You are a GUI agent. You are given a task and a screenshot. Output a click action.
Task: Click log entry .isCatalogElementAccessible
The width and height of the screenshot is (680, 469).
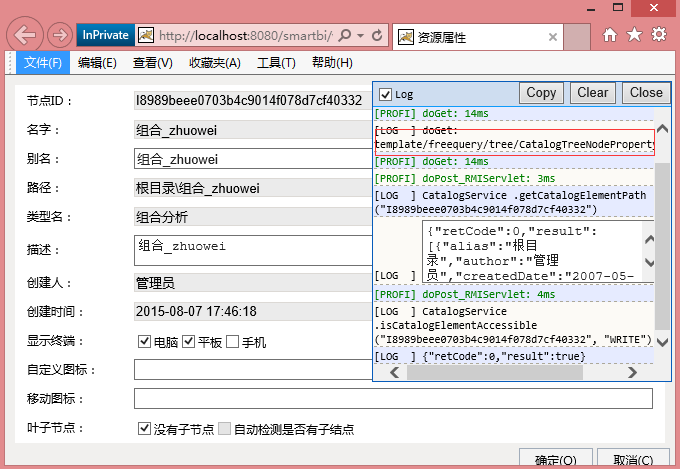pyautogui.click(x=514, y=325)
